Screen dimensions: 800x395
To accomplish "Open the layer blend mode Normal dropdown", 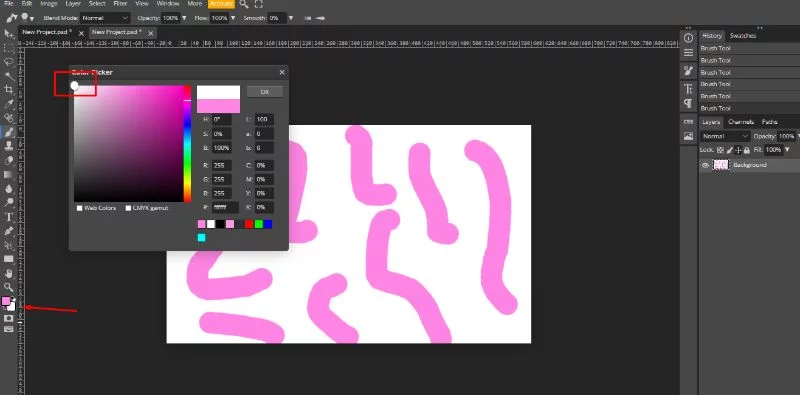I will point(726,136).
